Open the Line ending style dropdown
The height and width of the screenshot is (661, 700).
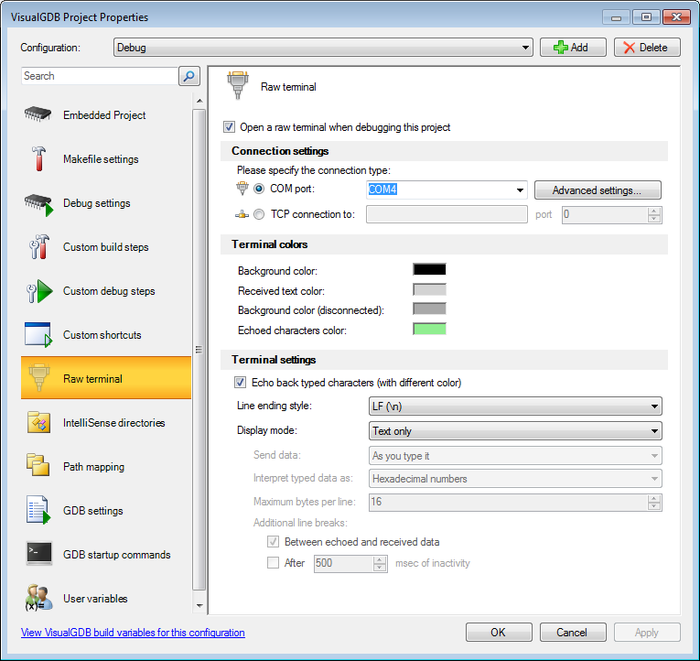pos(516,406)
